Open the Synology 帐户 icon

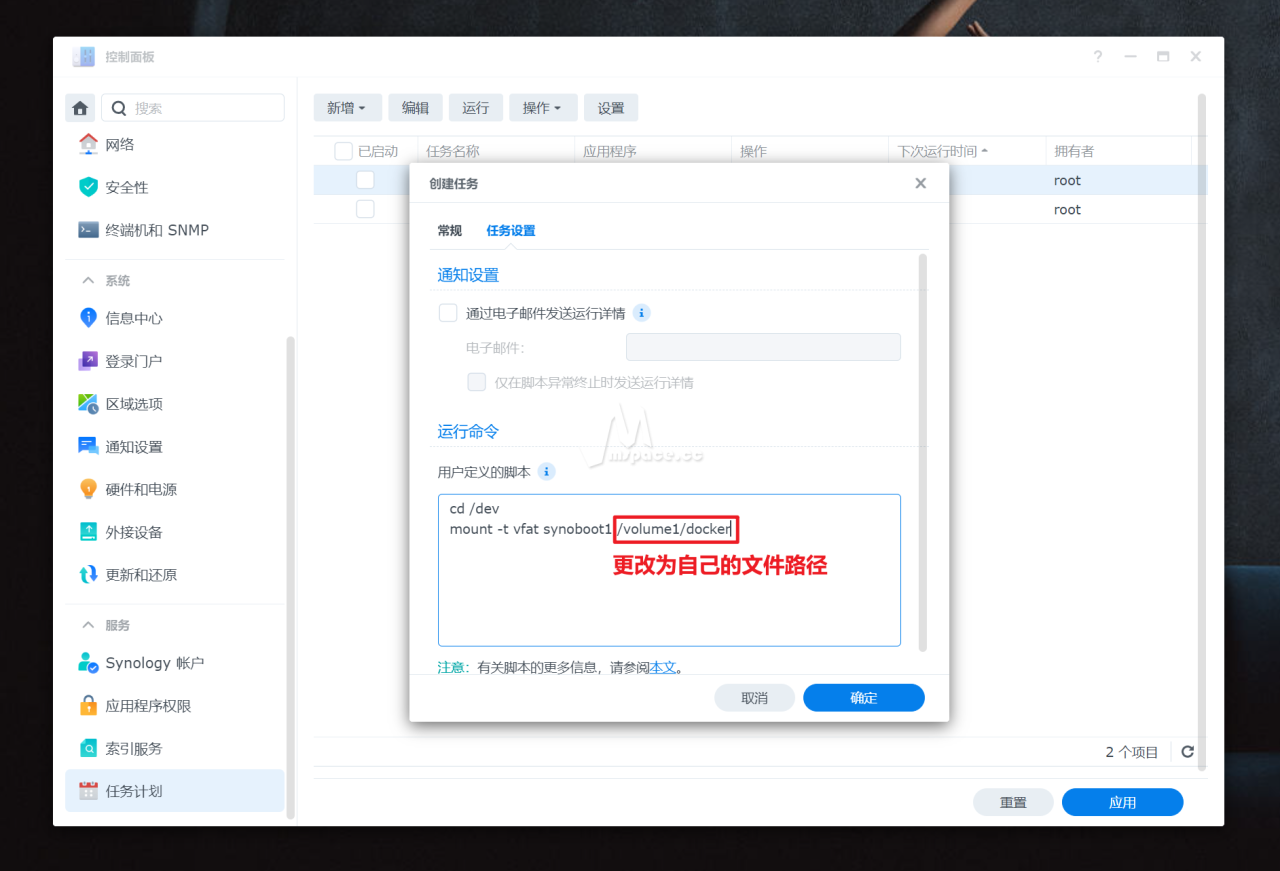click(88, 663)
